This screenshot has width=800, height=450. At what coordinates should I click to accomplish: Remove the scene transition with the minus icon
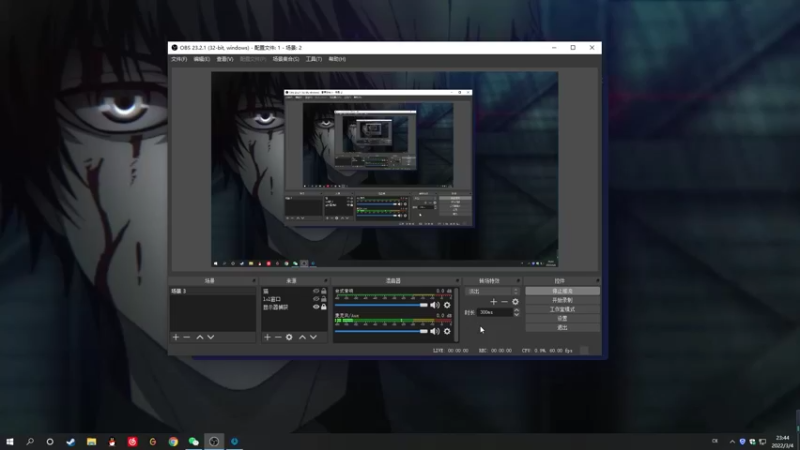coord(504,302)
